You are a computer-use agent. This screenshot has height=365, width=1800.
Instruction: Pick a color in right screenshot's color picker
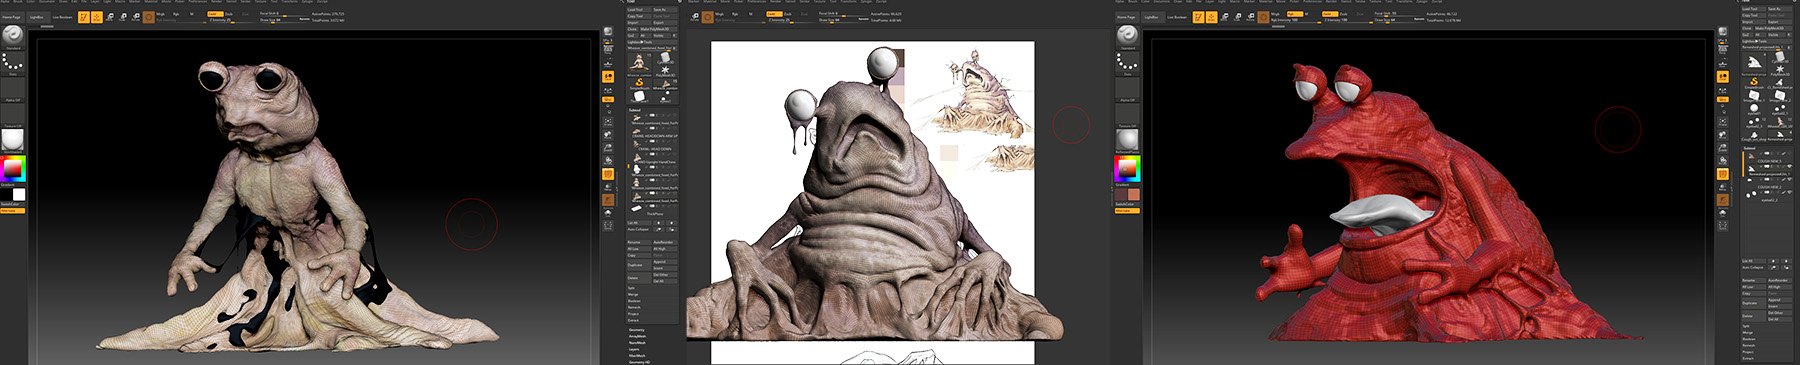(x=1127, y=168)
